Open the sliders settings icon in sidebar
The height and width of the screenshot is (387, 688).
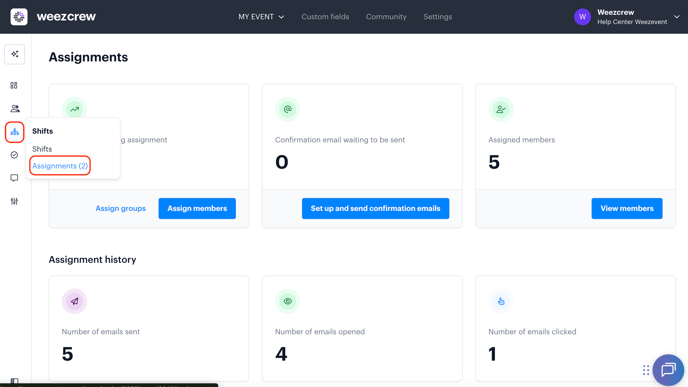point(14,201)
